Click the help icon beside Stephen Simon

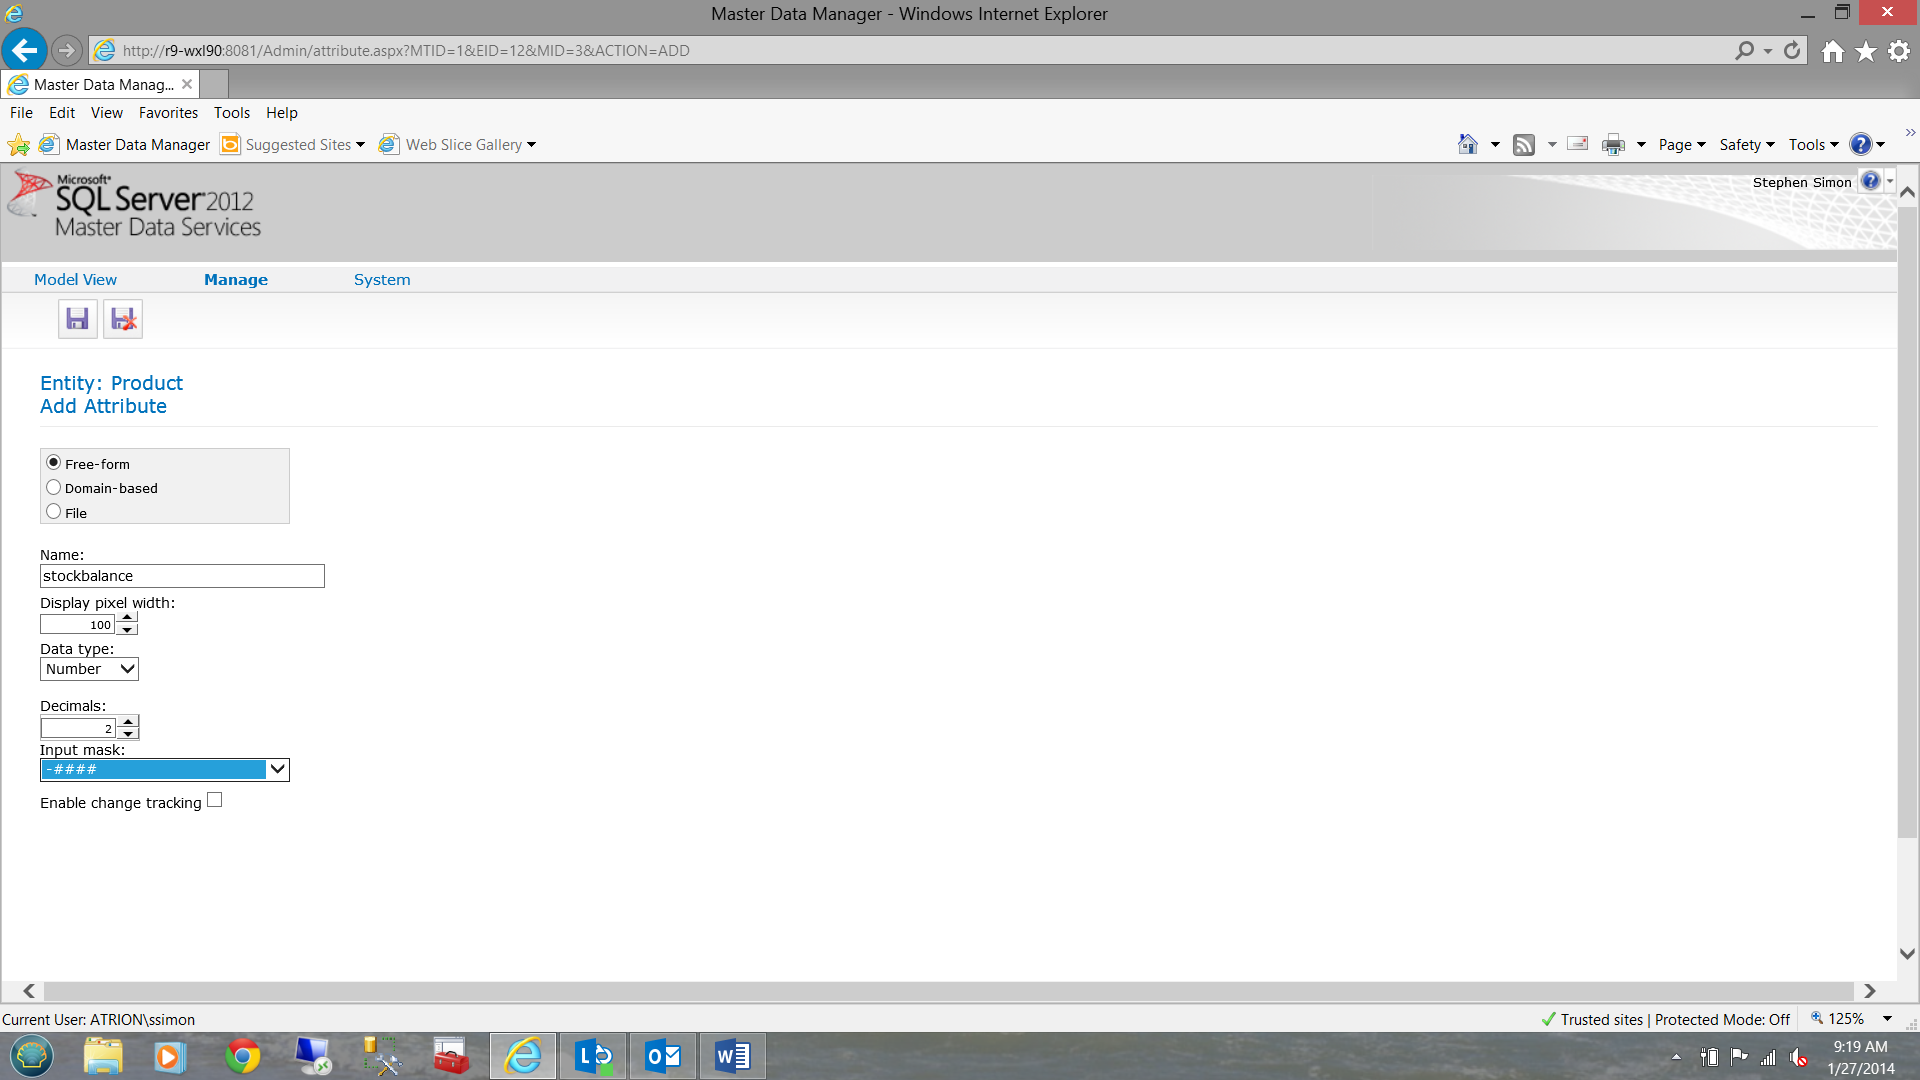pos(1870,181)
